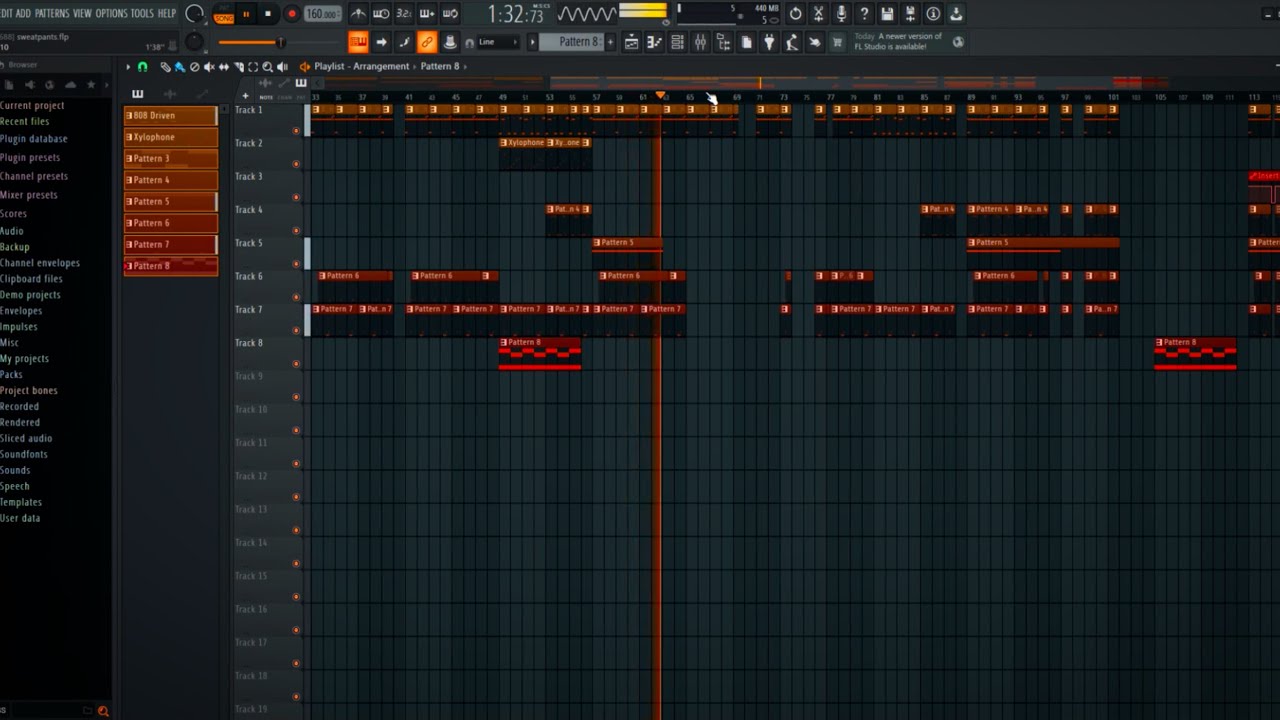Open the HELP menu

(167, 13)
